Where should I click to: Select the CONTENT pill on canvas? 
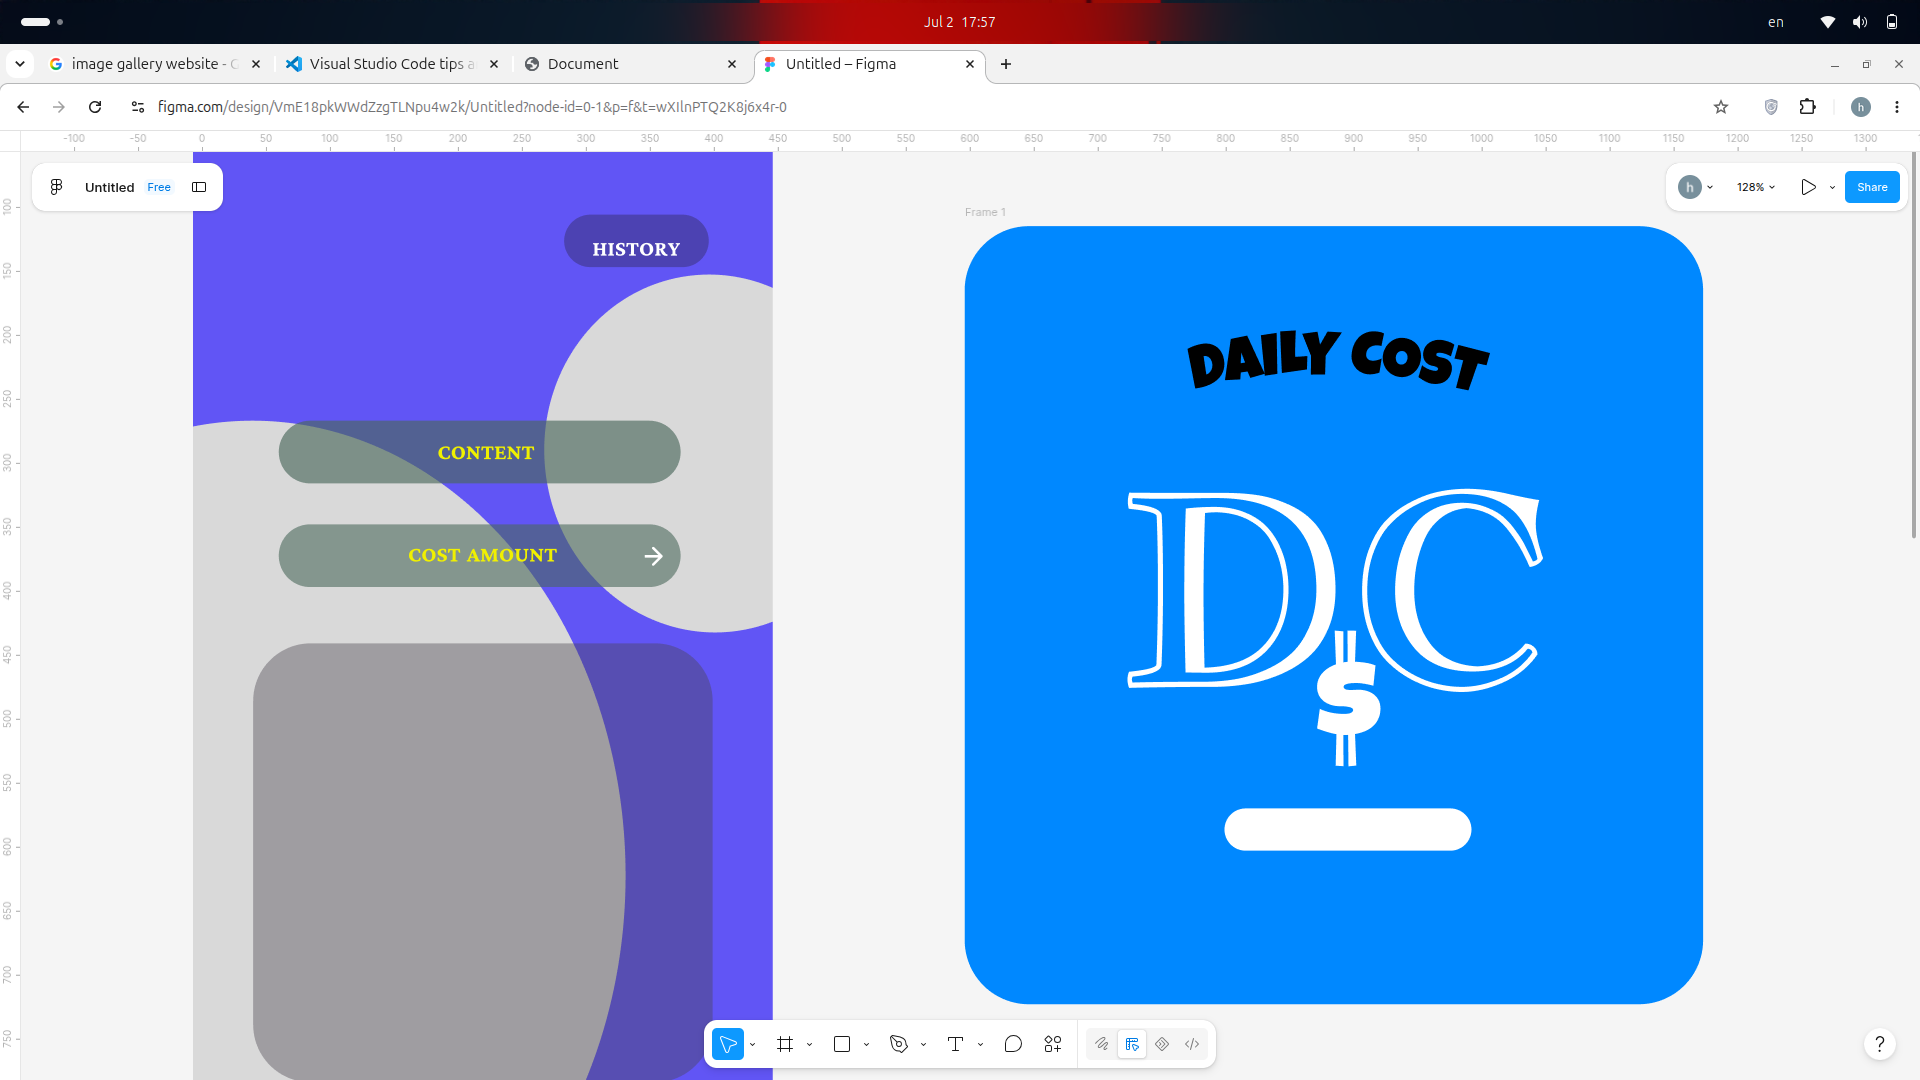coord(480,452)
